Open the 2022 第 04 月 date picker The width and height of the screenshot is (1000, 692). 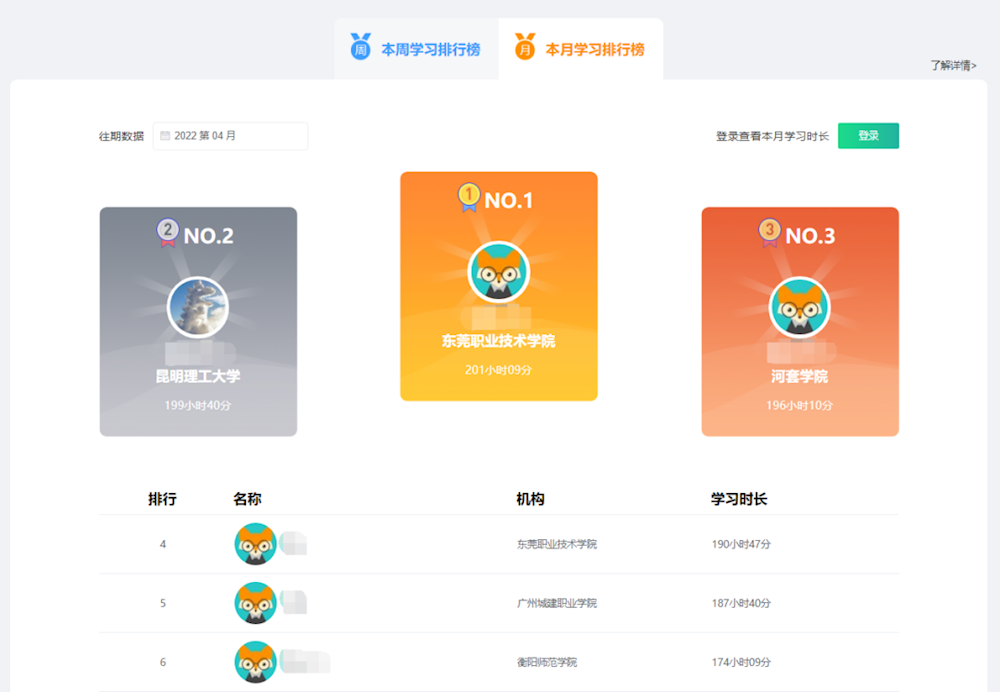(230, 136)
